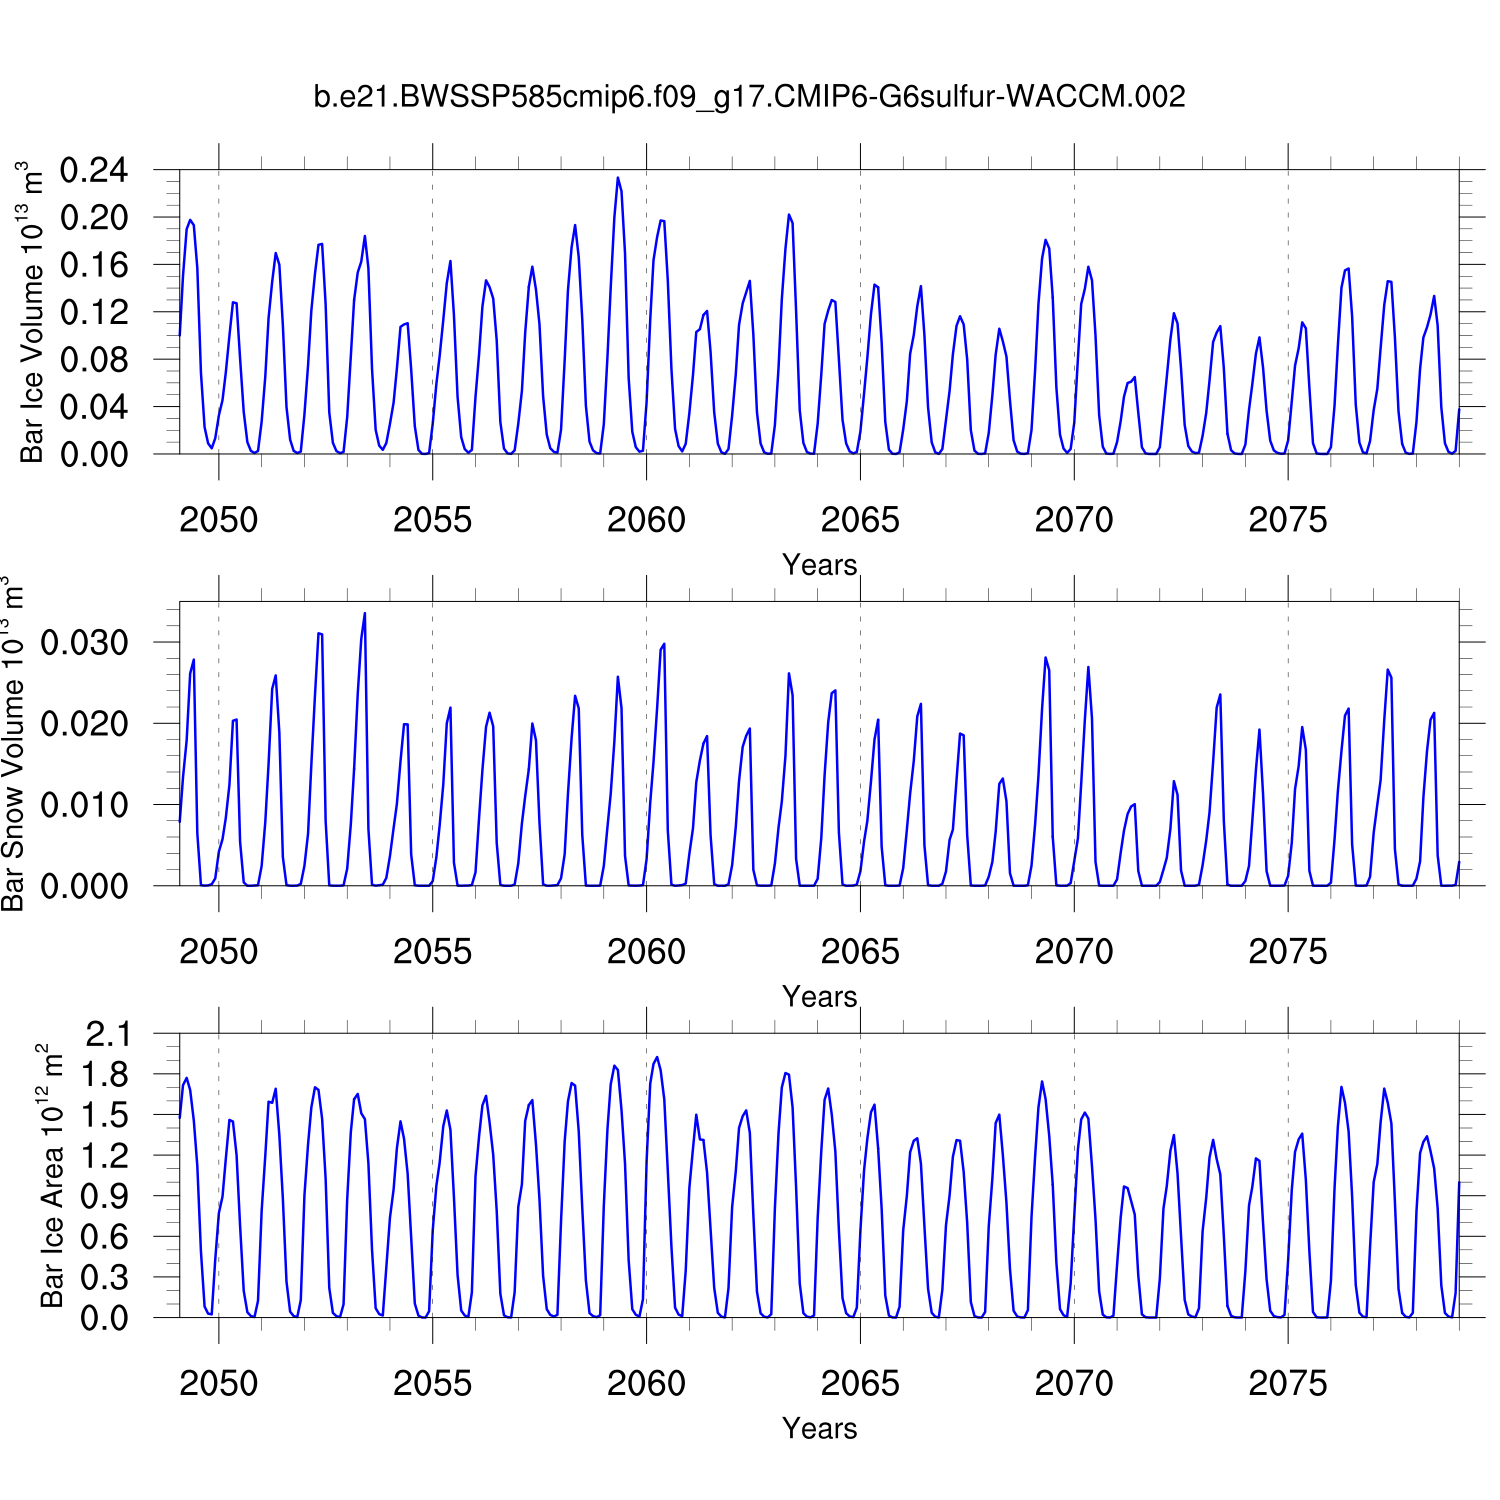1500x1500 pixels.
Task: Click the 2.1 value on ice area axis
Action: click(x=107, y=1034)
